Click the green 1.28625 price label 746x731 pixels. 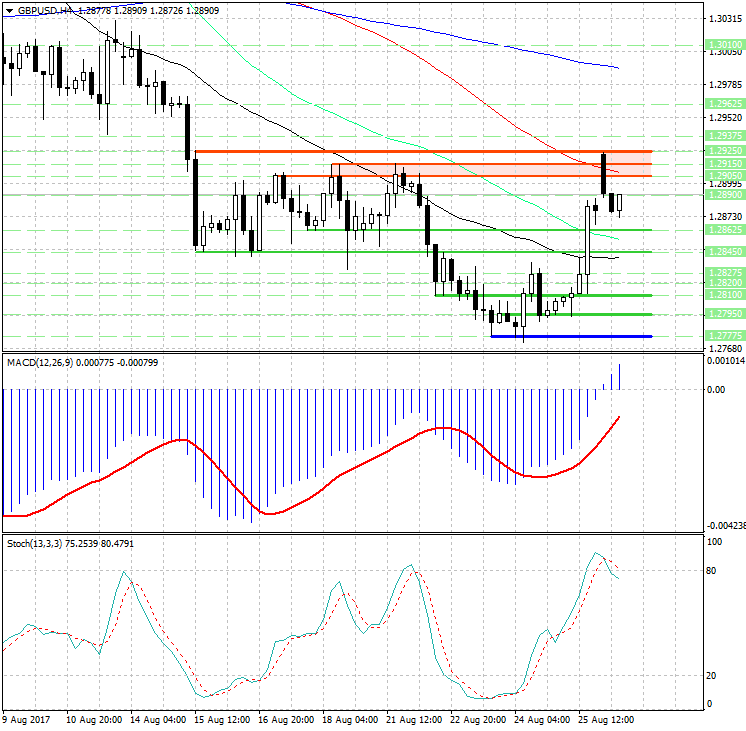tap(722, 229)
